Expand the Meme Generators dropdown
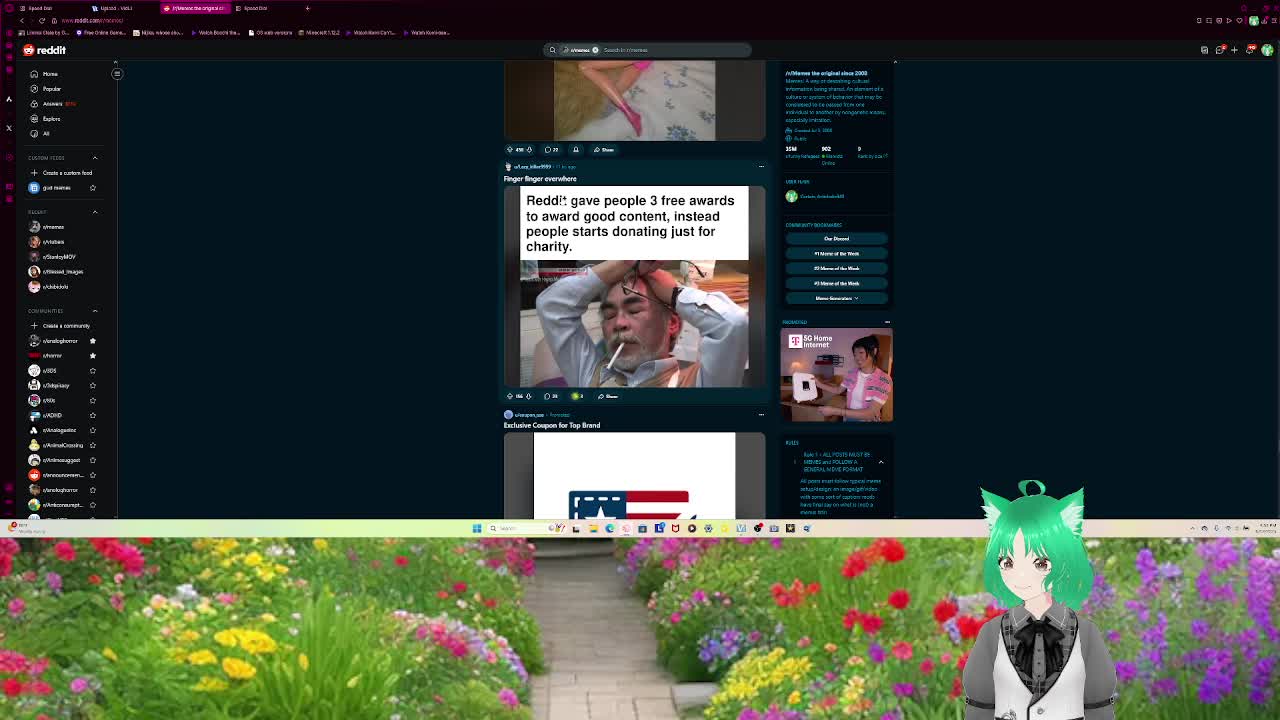 836,298
